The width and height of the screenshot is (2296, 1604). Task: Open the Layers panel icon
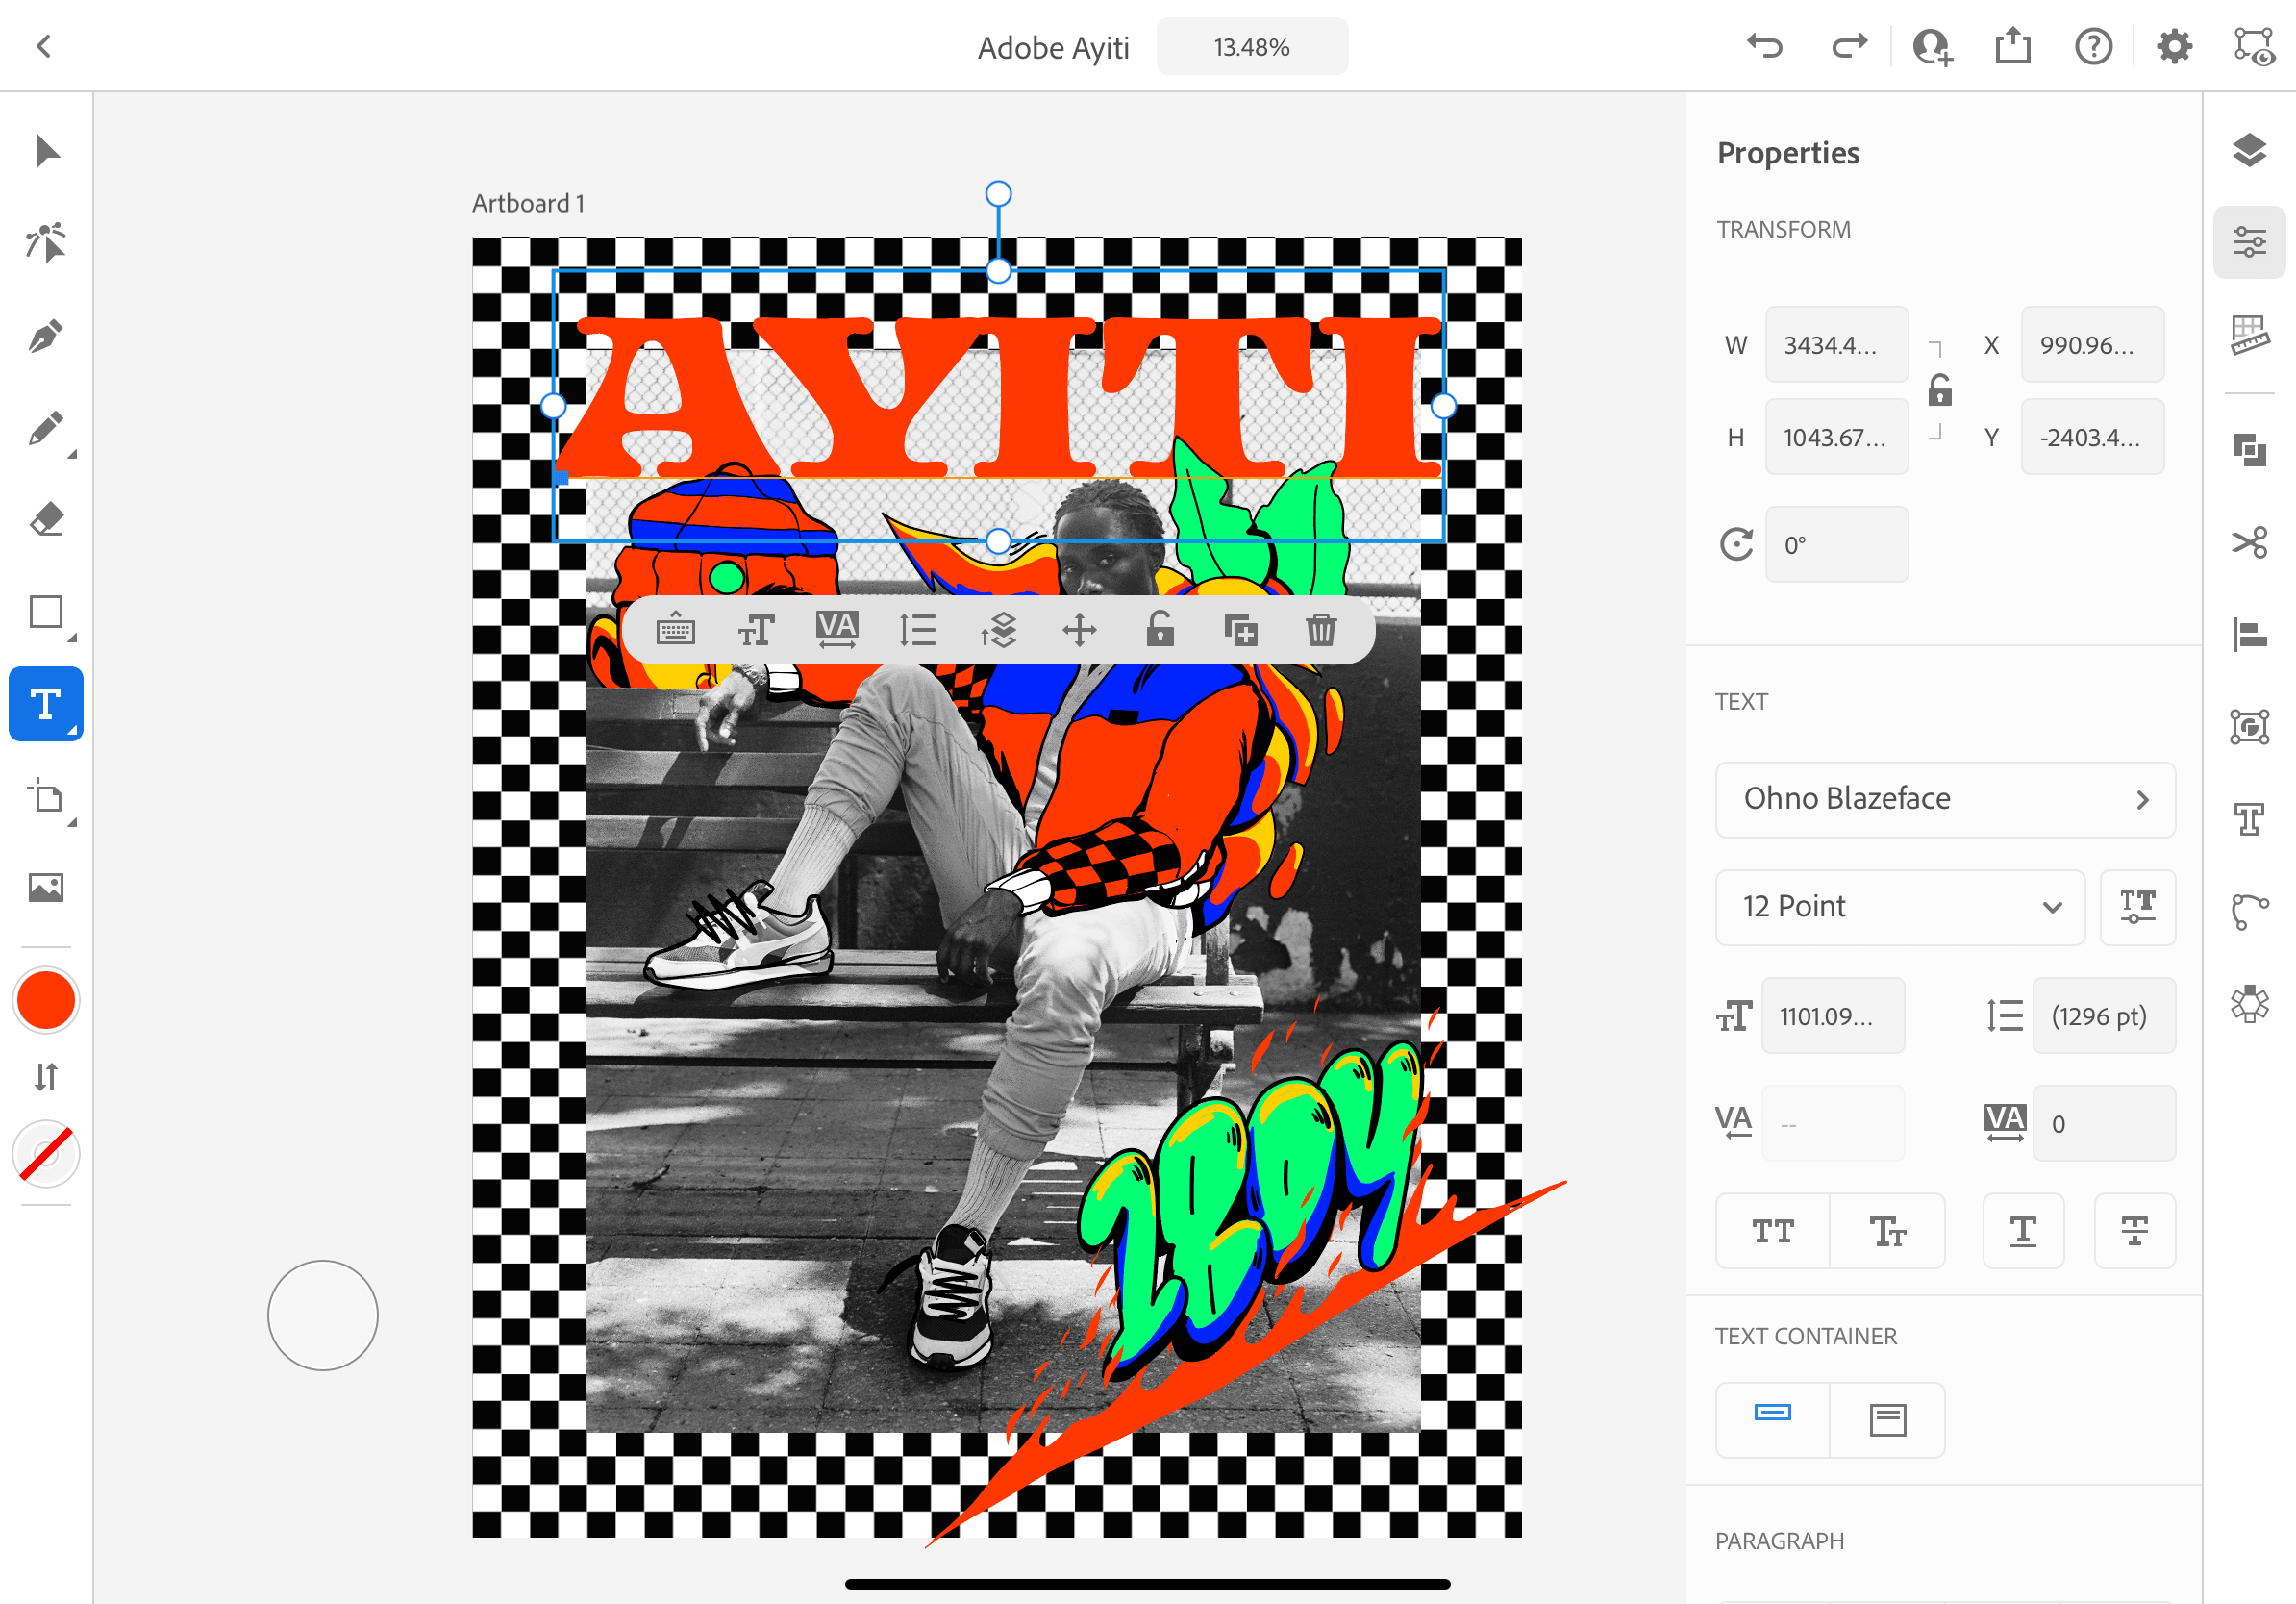[2249, 150]
